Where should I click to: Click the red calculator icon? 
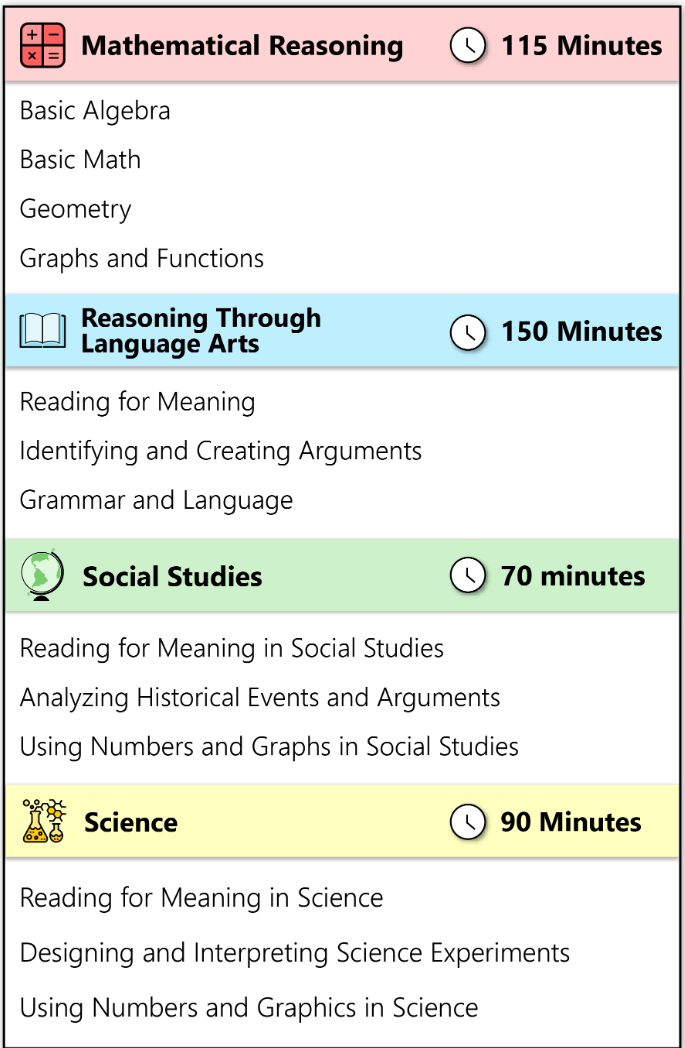[x=43, y=45]
